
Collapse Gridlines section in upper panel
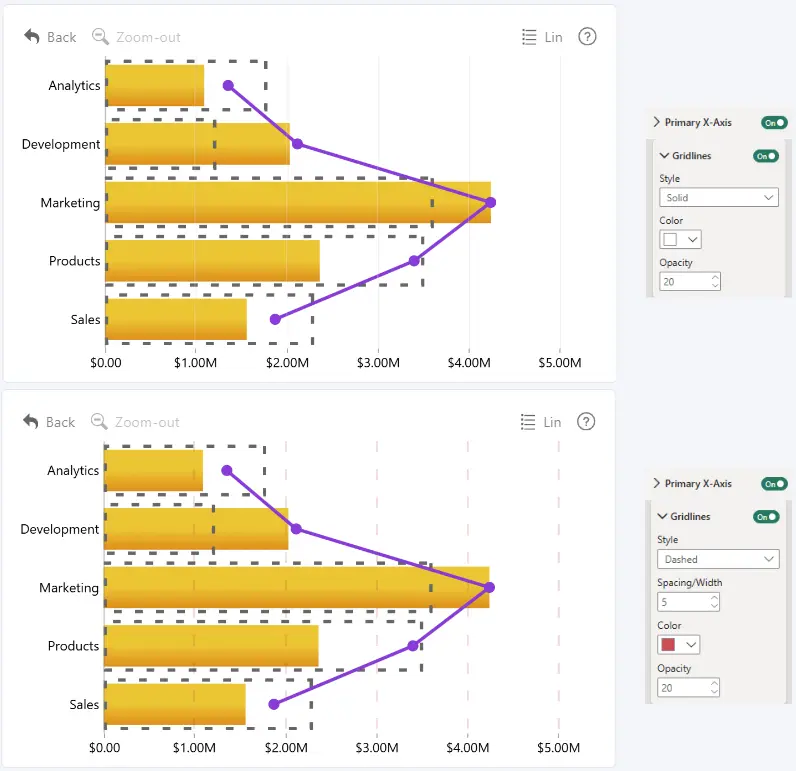[664, 155]
